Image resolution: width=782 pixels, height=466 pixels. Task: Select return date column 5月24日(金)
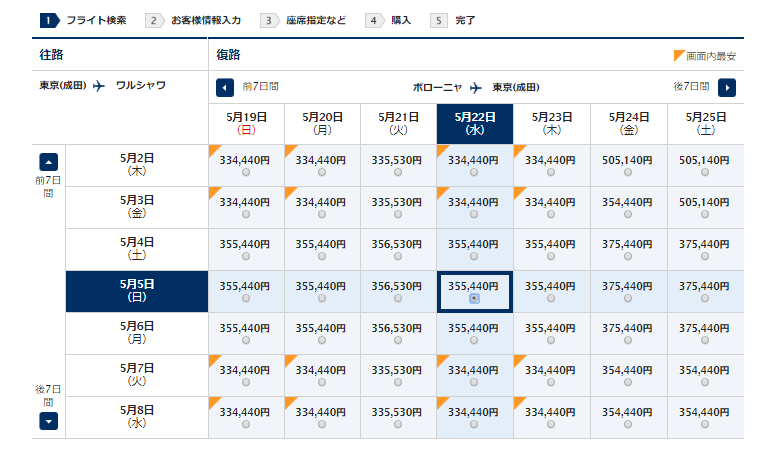coord(629,124)
